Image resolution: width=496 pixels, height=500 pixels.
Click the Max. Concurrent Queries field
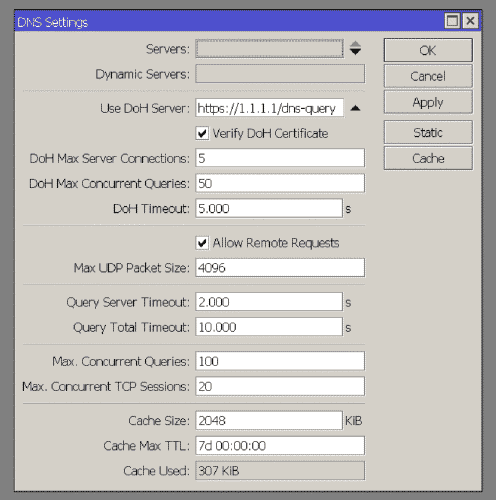tap(280, 361)
